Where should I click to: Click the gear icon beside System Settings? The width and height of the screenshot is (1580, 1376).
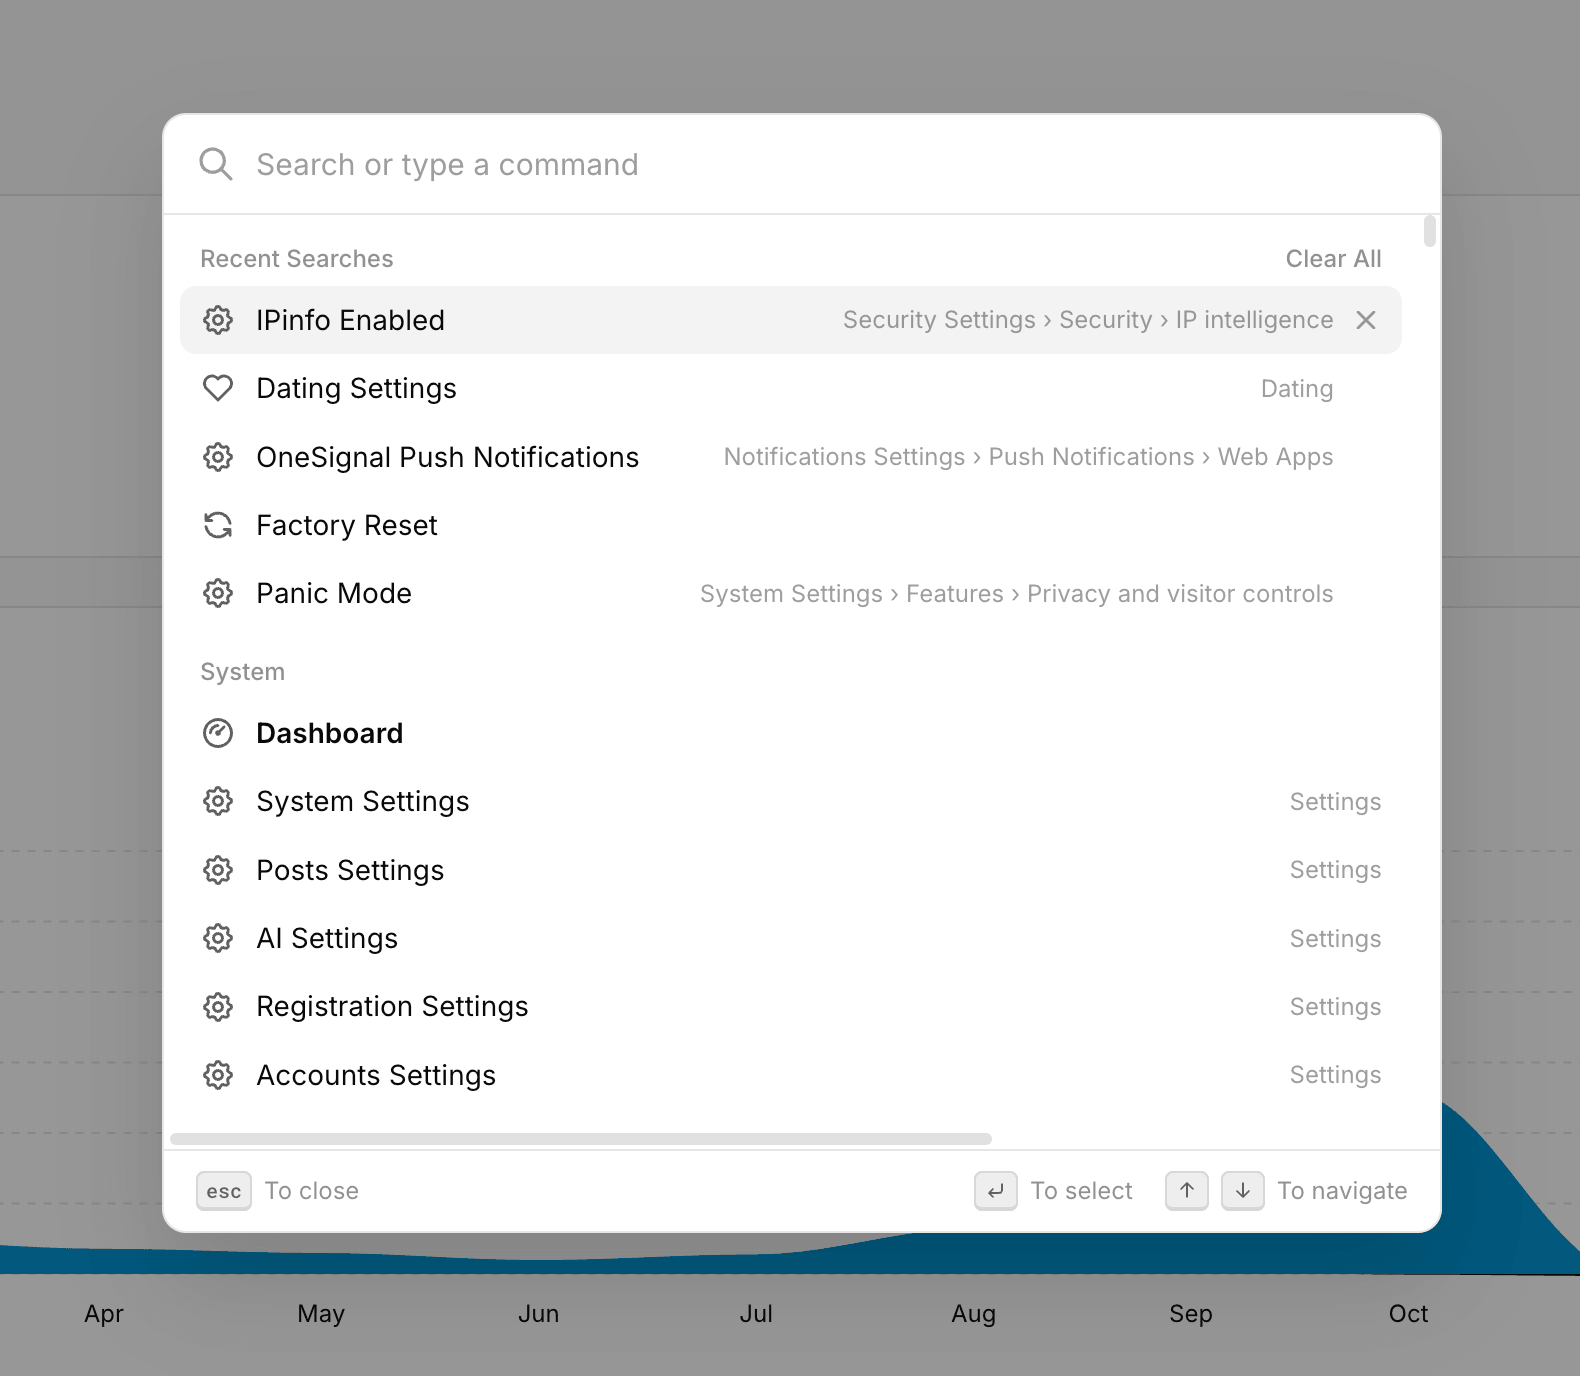click(x=218, y=801)
